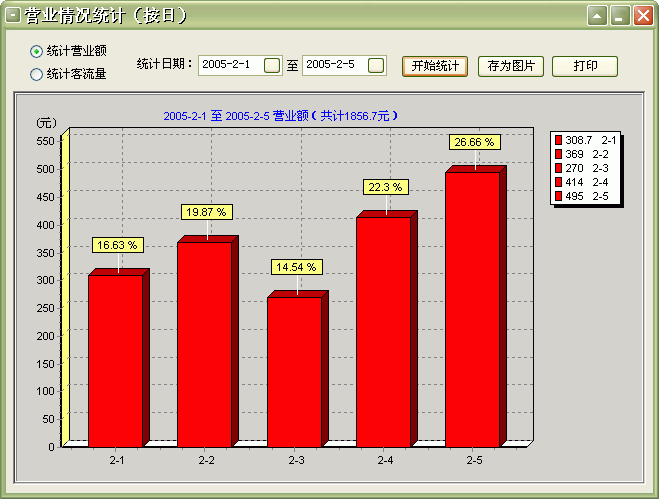
Task: Click the tallest red bar for 2-5
Action: 472,310
